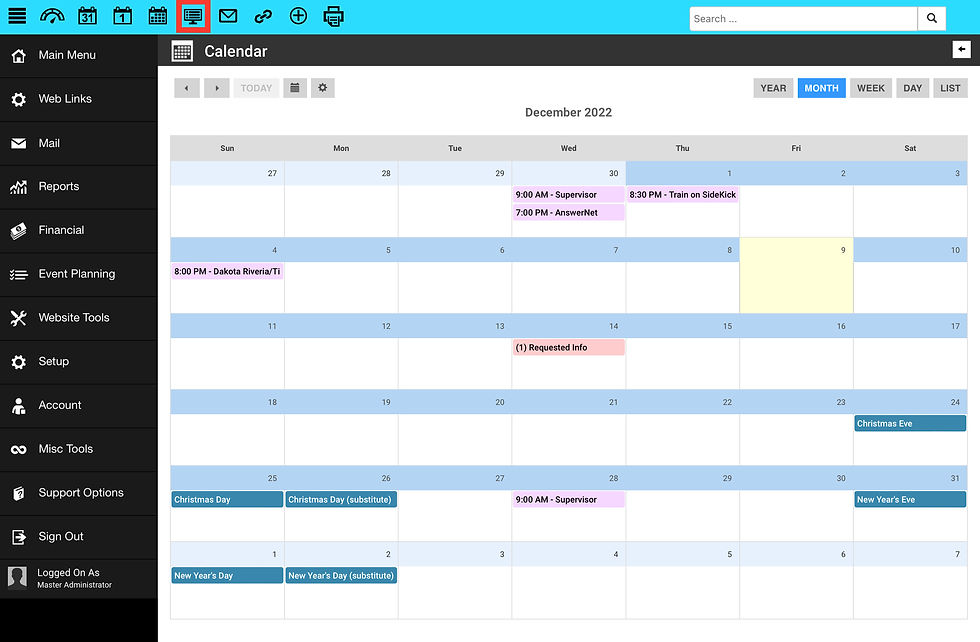This screenshot has height=642, width=980.
Task: Open Setup in the sidebar
Action: coord(79,362)
